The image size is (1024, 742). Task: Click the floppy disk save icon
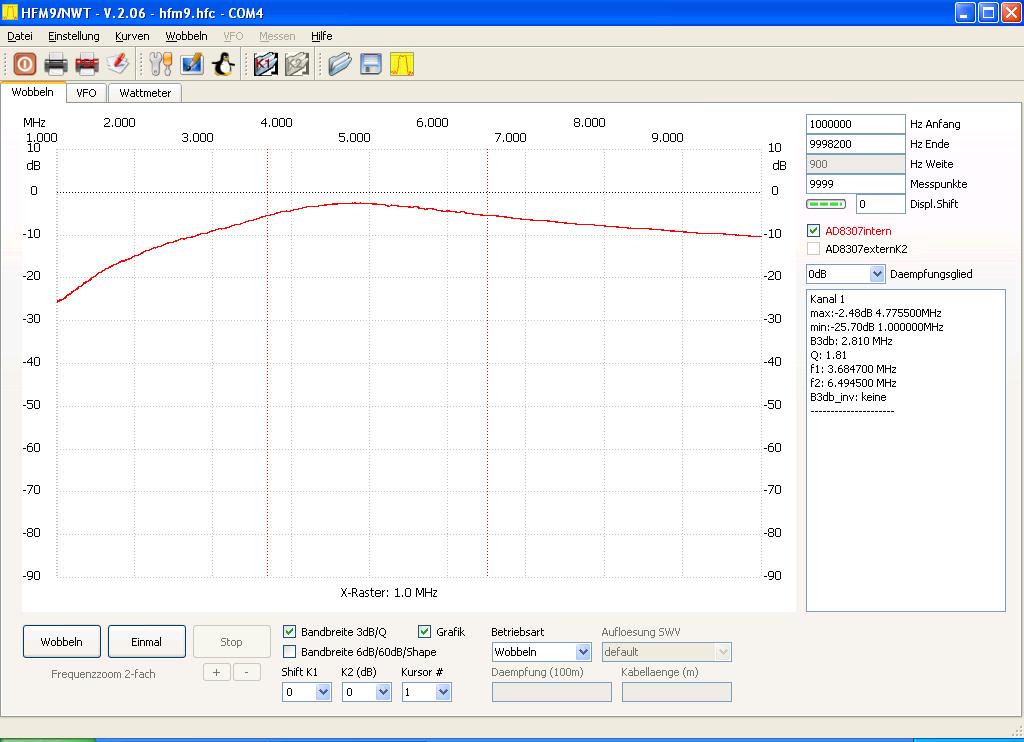(x=371, y=64)
